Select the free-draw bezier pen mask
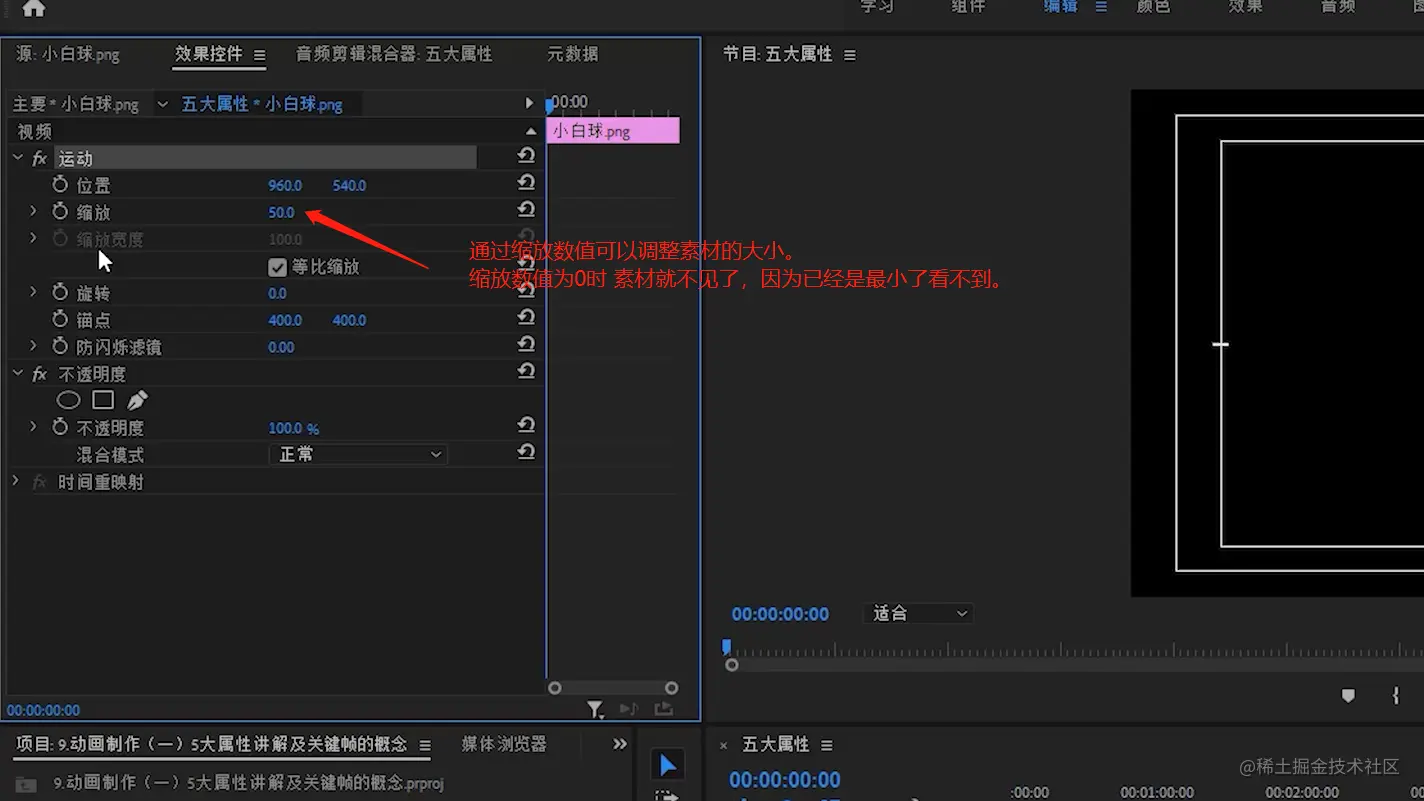This screenshot has height=801, width=1424. coord(137,400)
